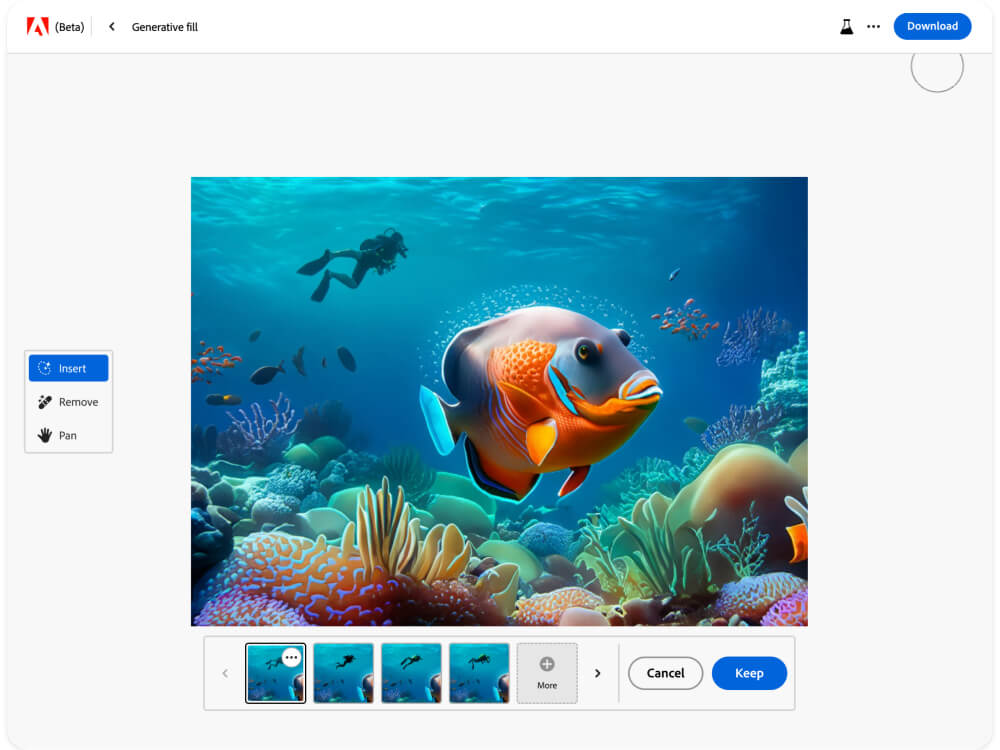Viewport: 1000px width, 750px height.
Task: Select the first generated variation thumbnail
Action: tap(270, 680)
